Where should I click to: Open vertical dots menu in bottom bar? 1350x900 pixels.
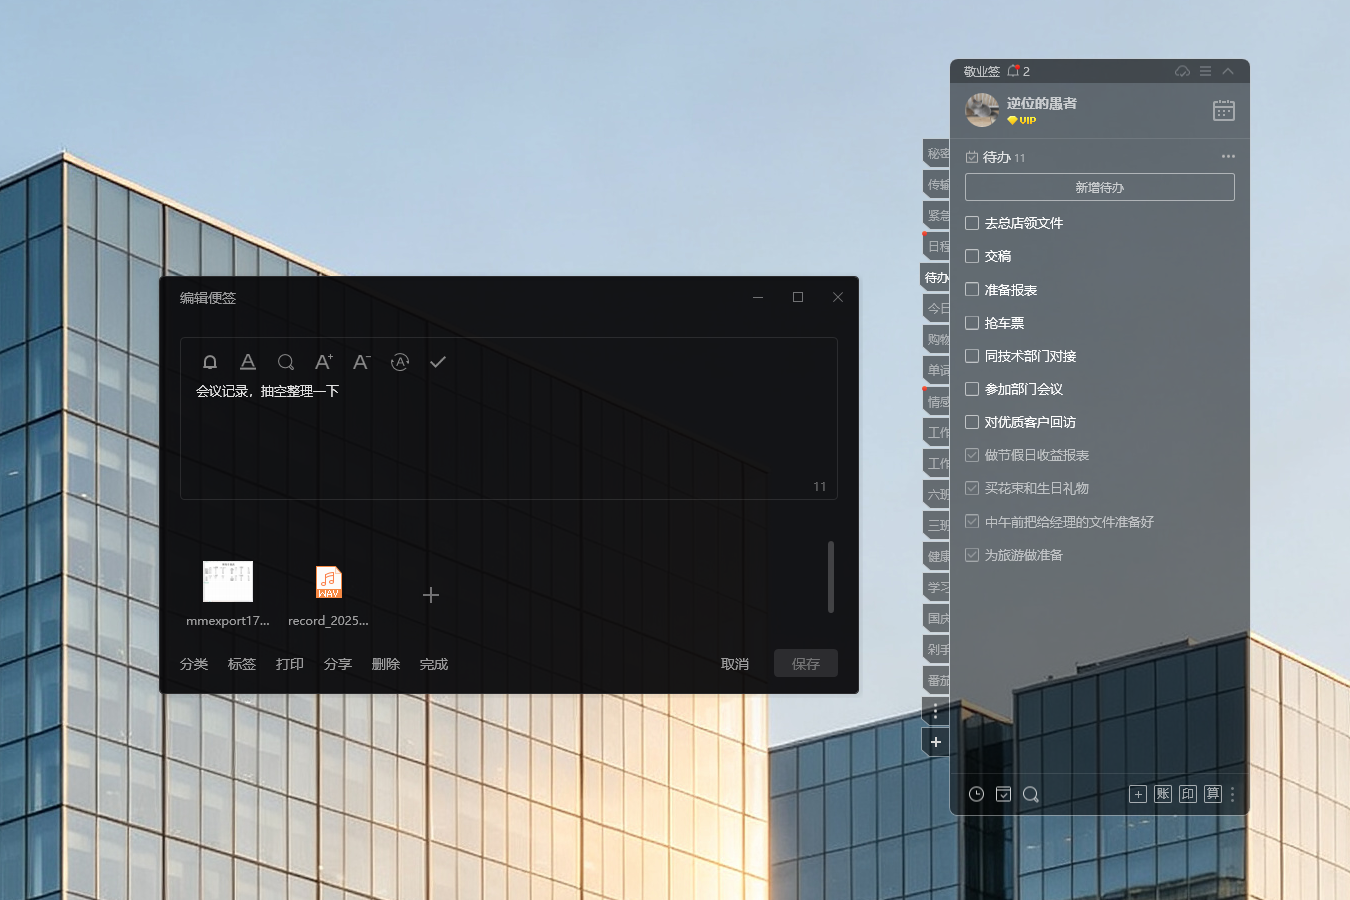(x=1233, y=794)
